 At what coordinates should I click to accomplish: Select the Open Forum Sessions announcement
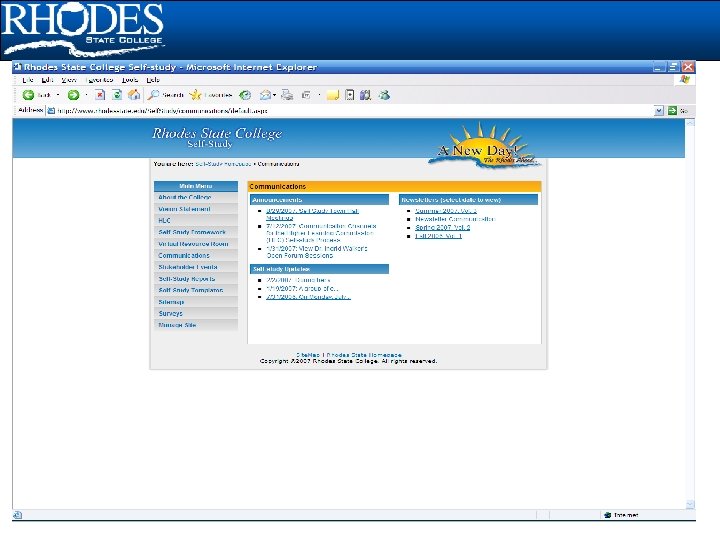click(x=317, y=252)
